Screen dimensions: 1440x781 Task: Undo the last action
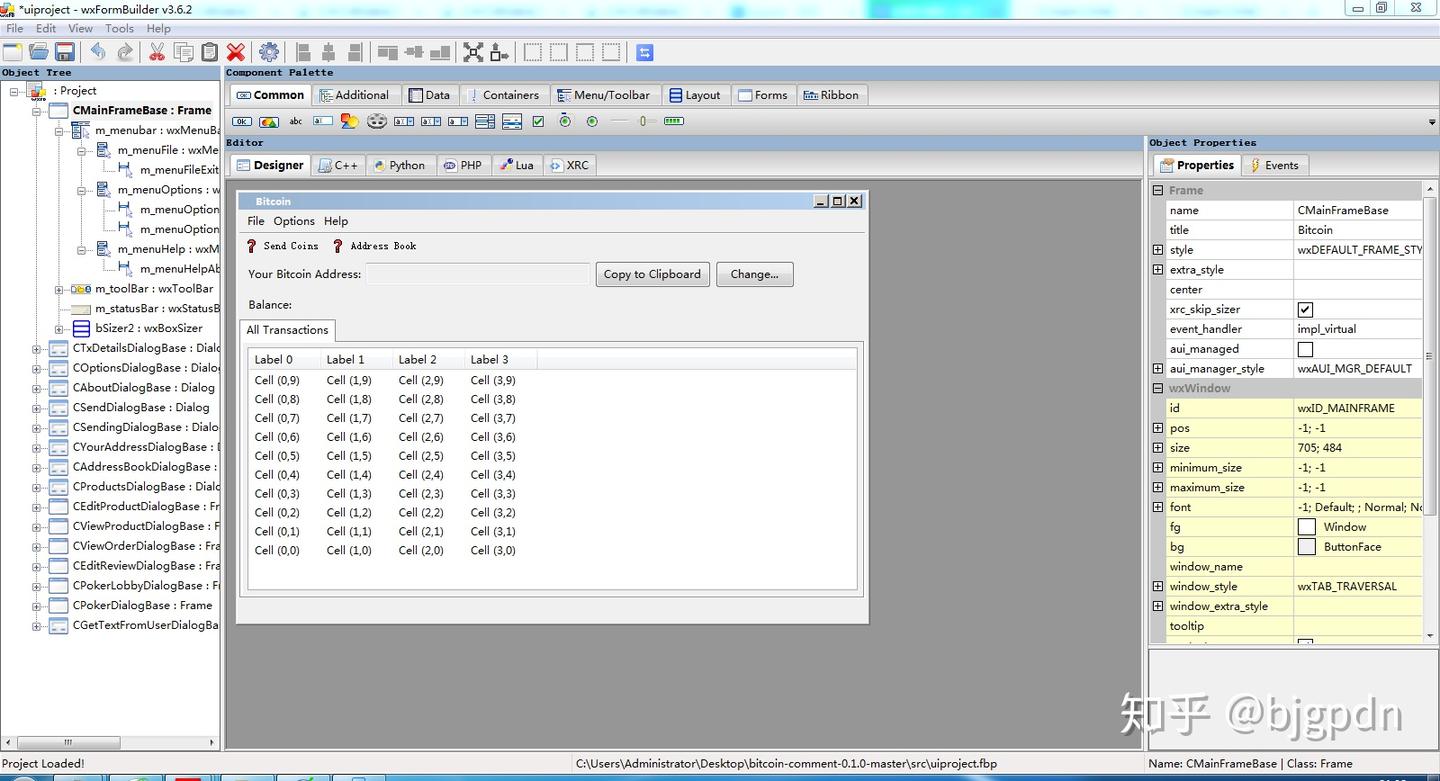98,52
